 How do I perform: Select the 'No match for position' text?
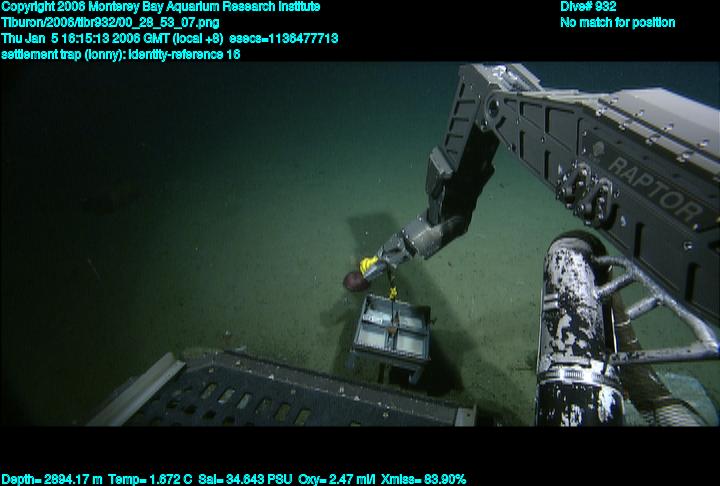coord(617,22)
